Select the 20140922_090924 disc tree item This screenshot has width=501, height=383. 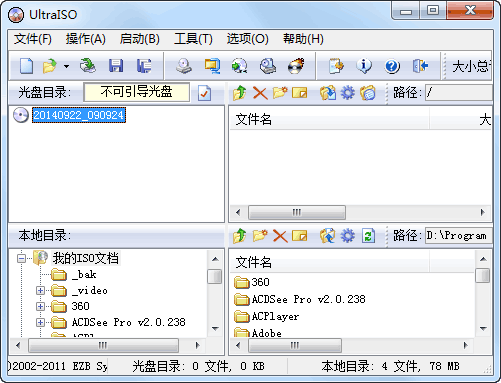79,115
